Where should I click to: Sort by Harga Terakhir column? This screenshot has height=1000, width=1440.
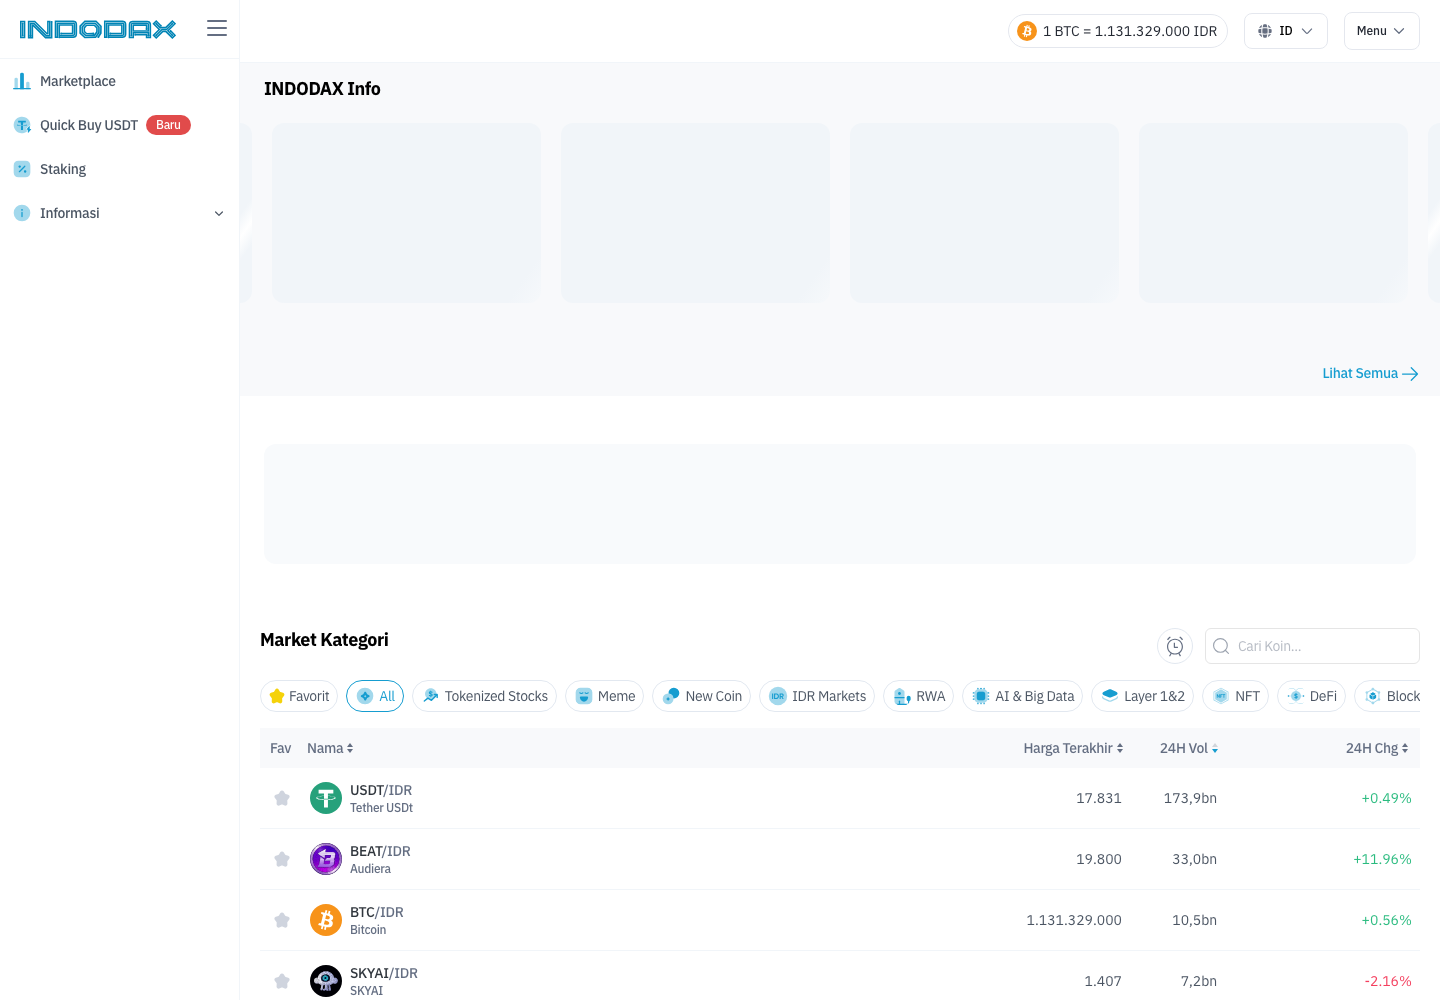pos(1073,748)
